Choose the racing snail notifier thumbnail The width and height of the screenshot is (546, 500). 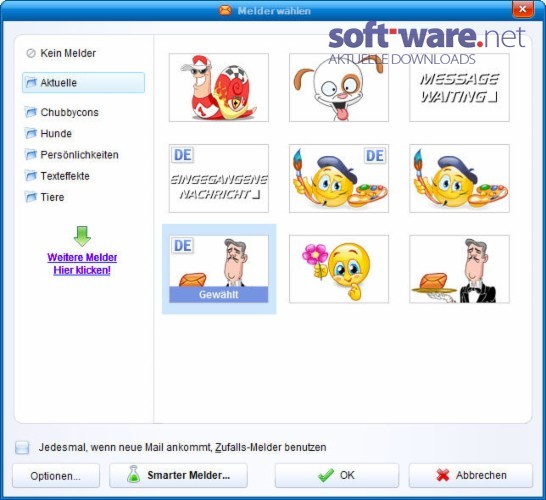tap(219, 87)
